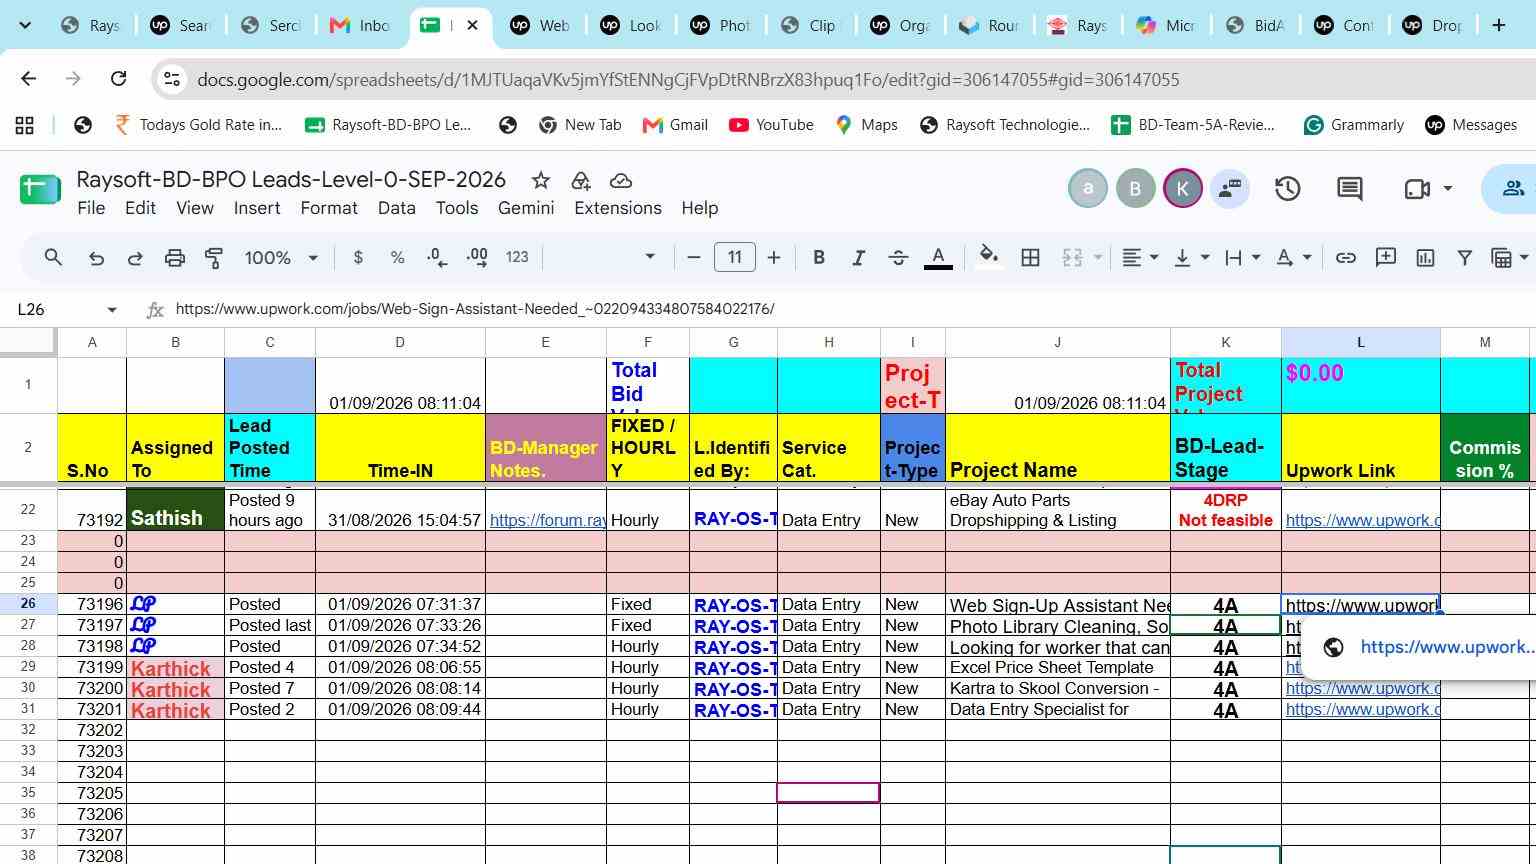The width and height of the screenshot is (1536, 864).
Task: Open the fill color picker
Action: pyautogui.click(x=988, y=258)
